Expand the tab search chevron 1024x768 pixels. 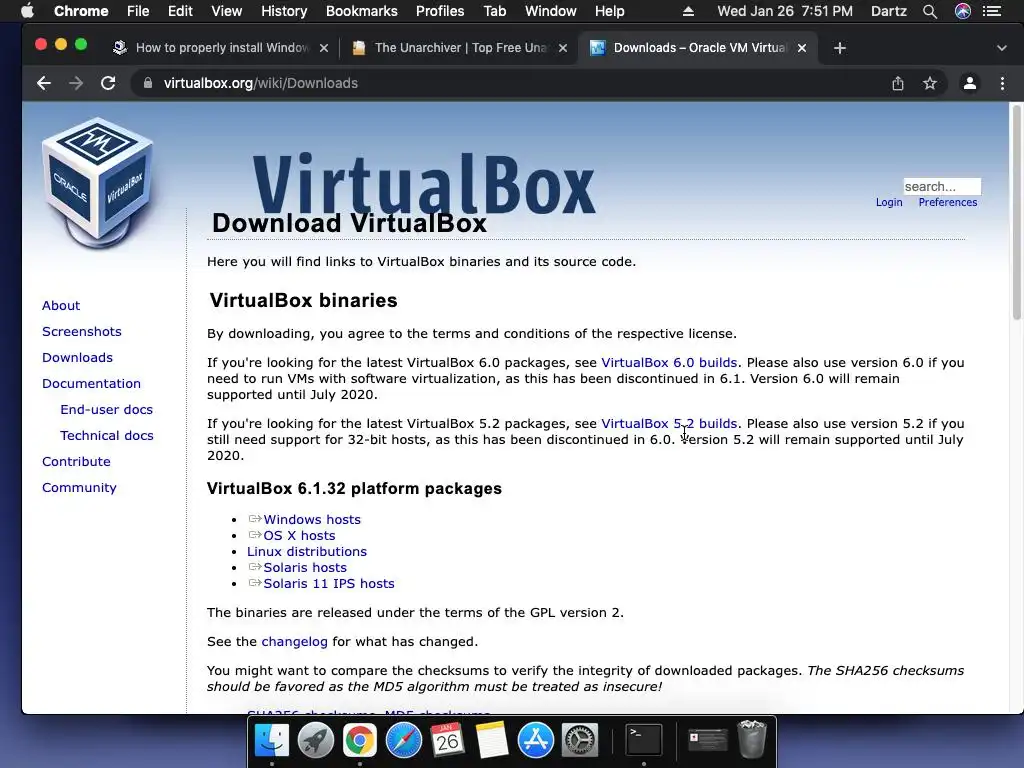[1002, 48]
